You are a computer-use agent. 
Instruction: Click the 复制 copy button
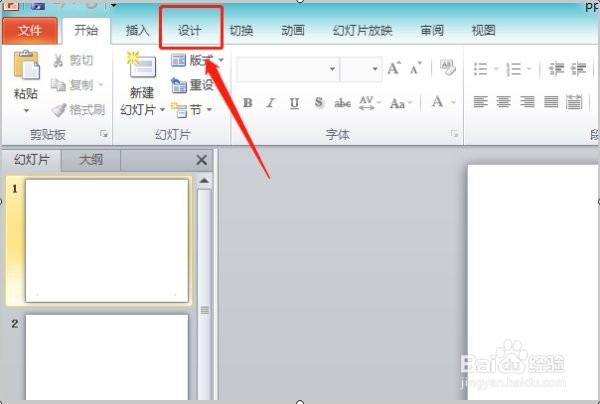[72, 85]
